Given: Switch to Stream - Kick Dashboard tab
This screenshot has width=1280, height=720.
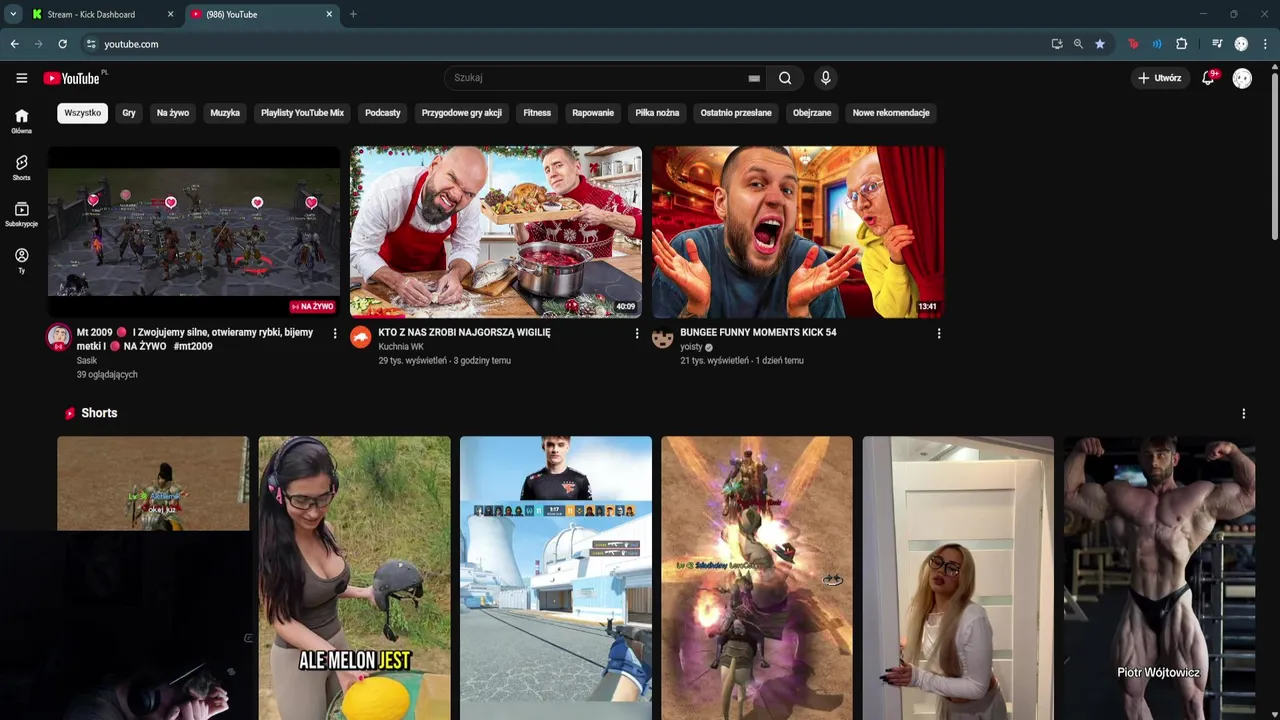Looking at the screenshot, I should 91,15.
